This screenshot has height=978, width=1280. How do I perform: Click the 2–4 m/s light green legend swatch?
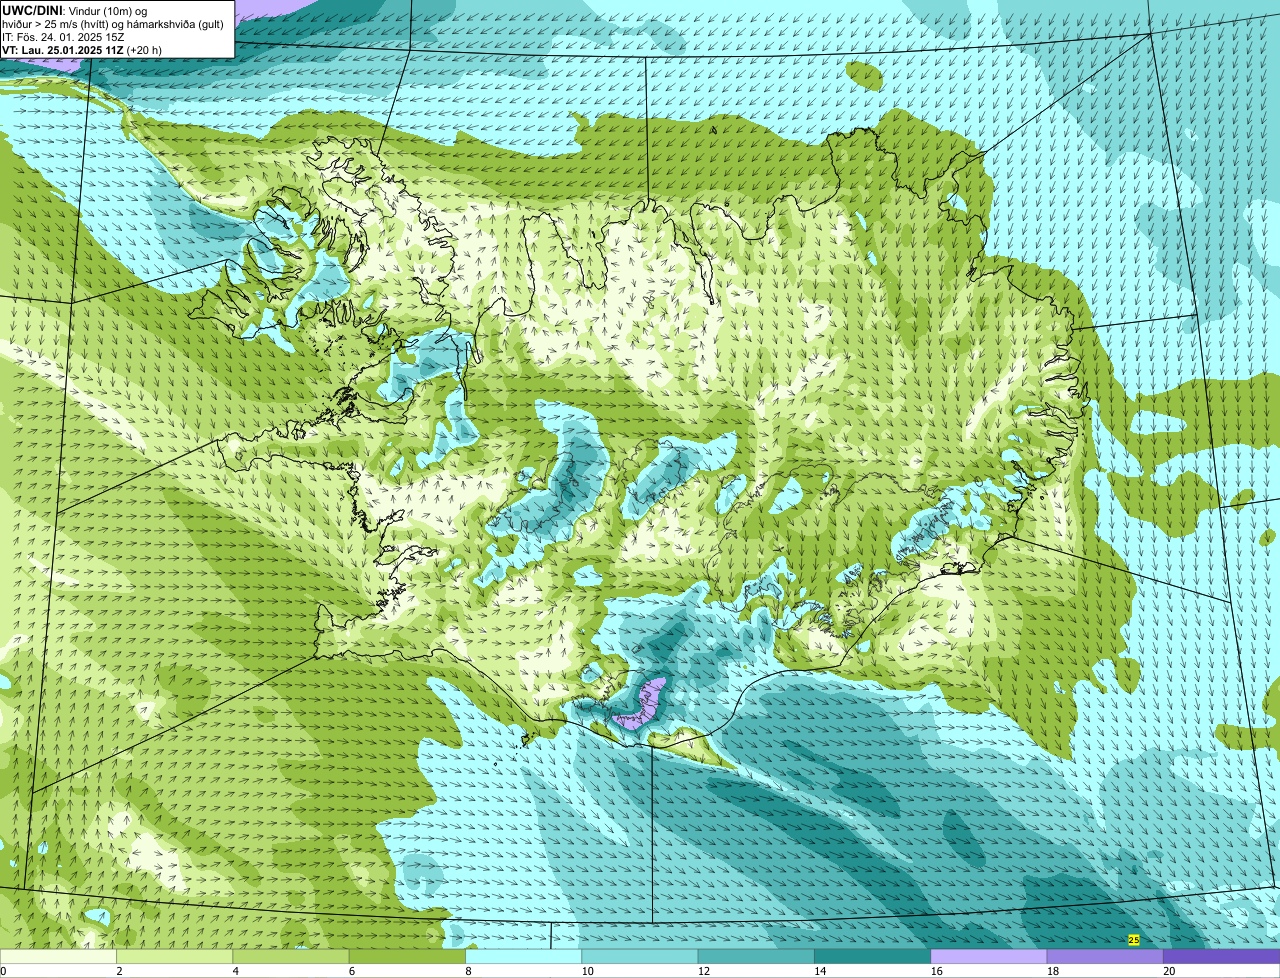(174, 956)
